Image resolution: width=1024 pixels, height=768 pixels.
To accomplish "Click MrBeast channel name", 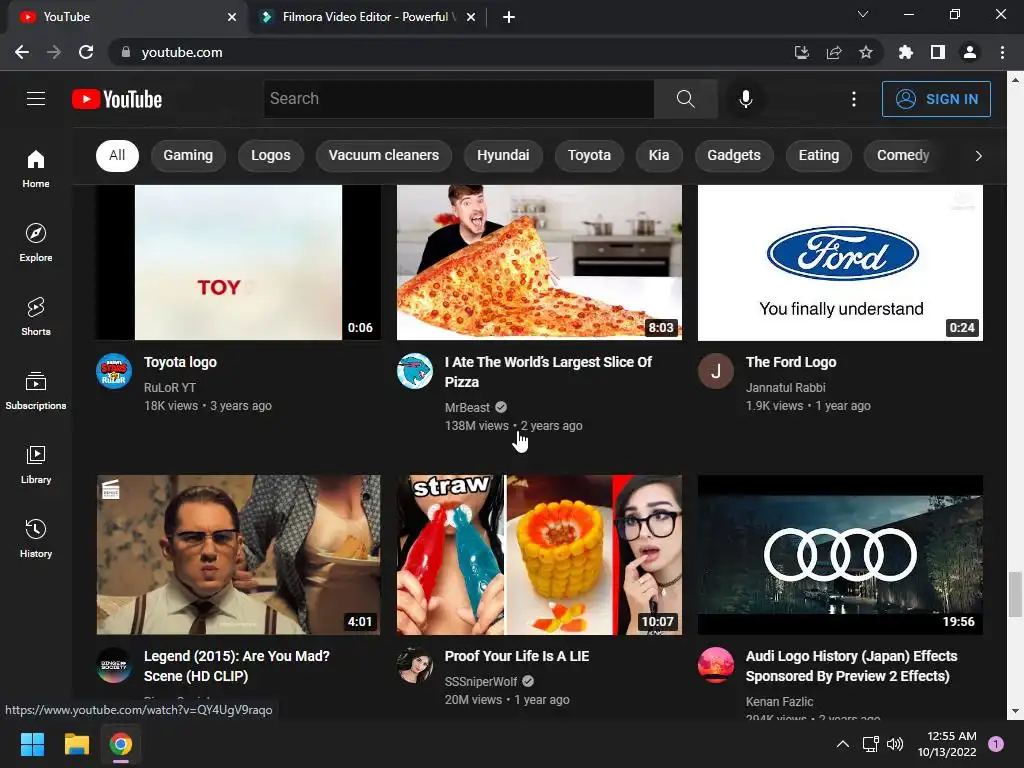I will (x=467, y=408).
